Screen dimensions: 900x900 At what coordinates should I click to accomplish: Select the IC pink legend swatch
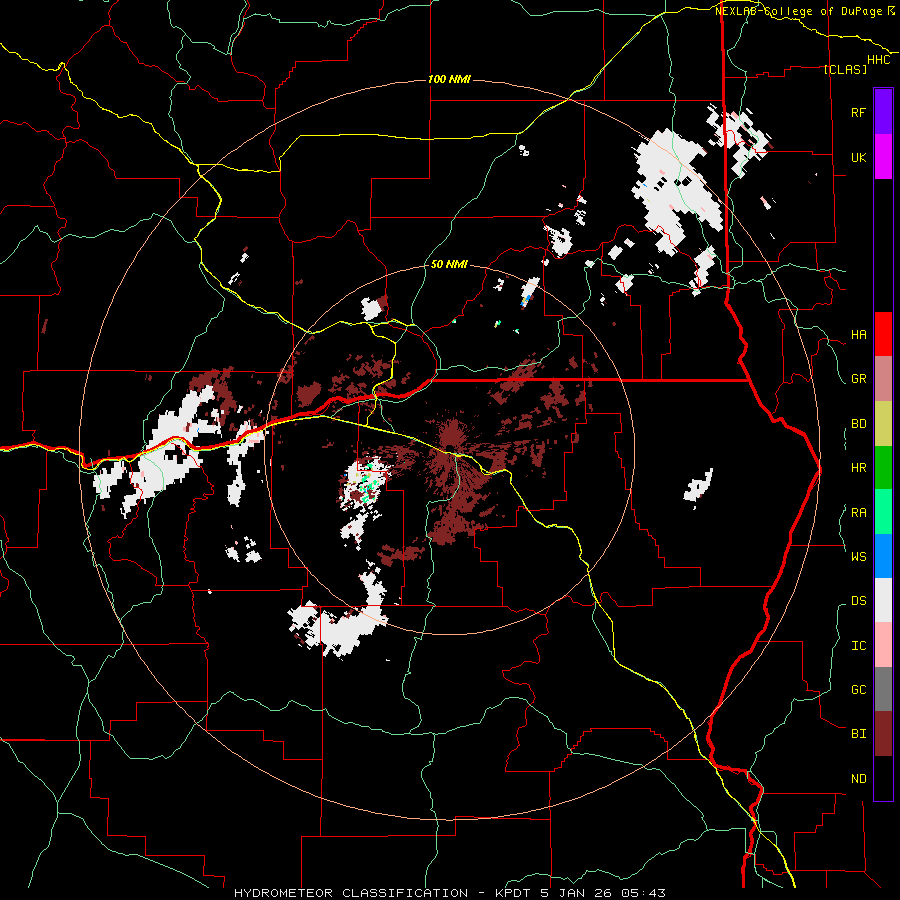point(883,645)
